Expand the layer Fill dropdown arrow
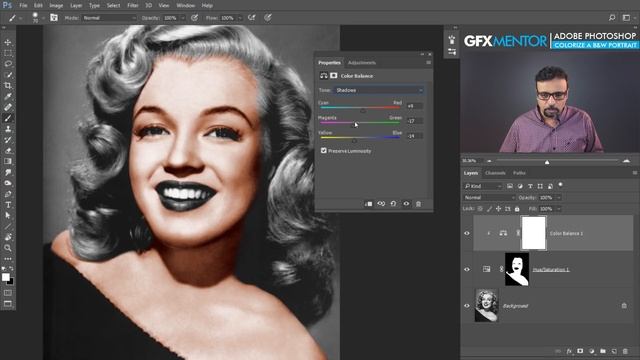This screenshot has width=640, height=360. [559, 209]
